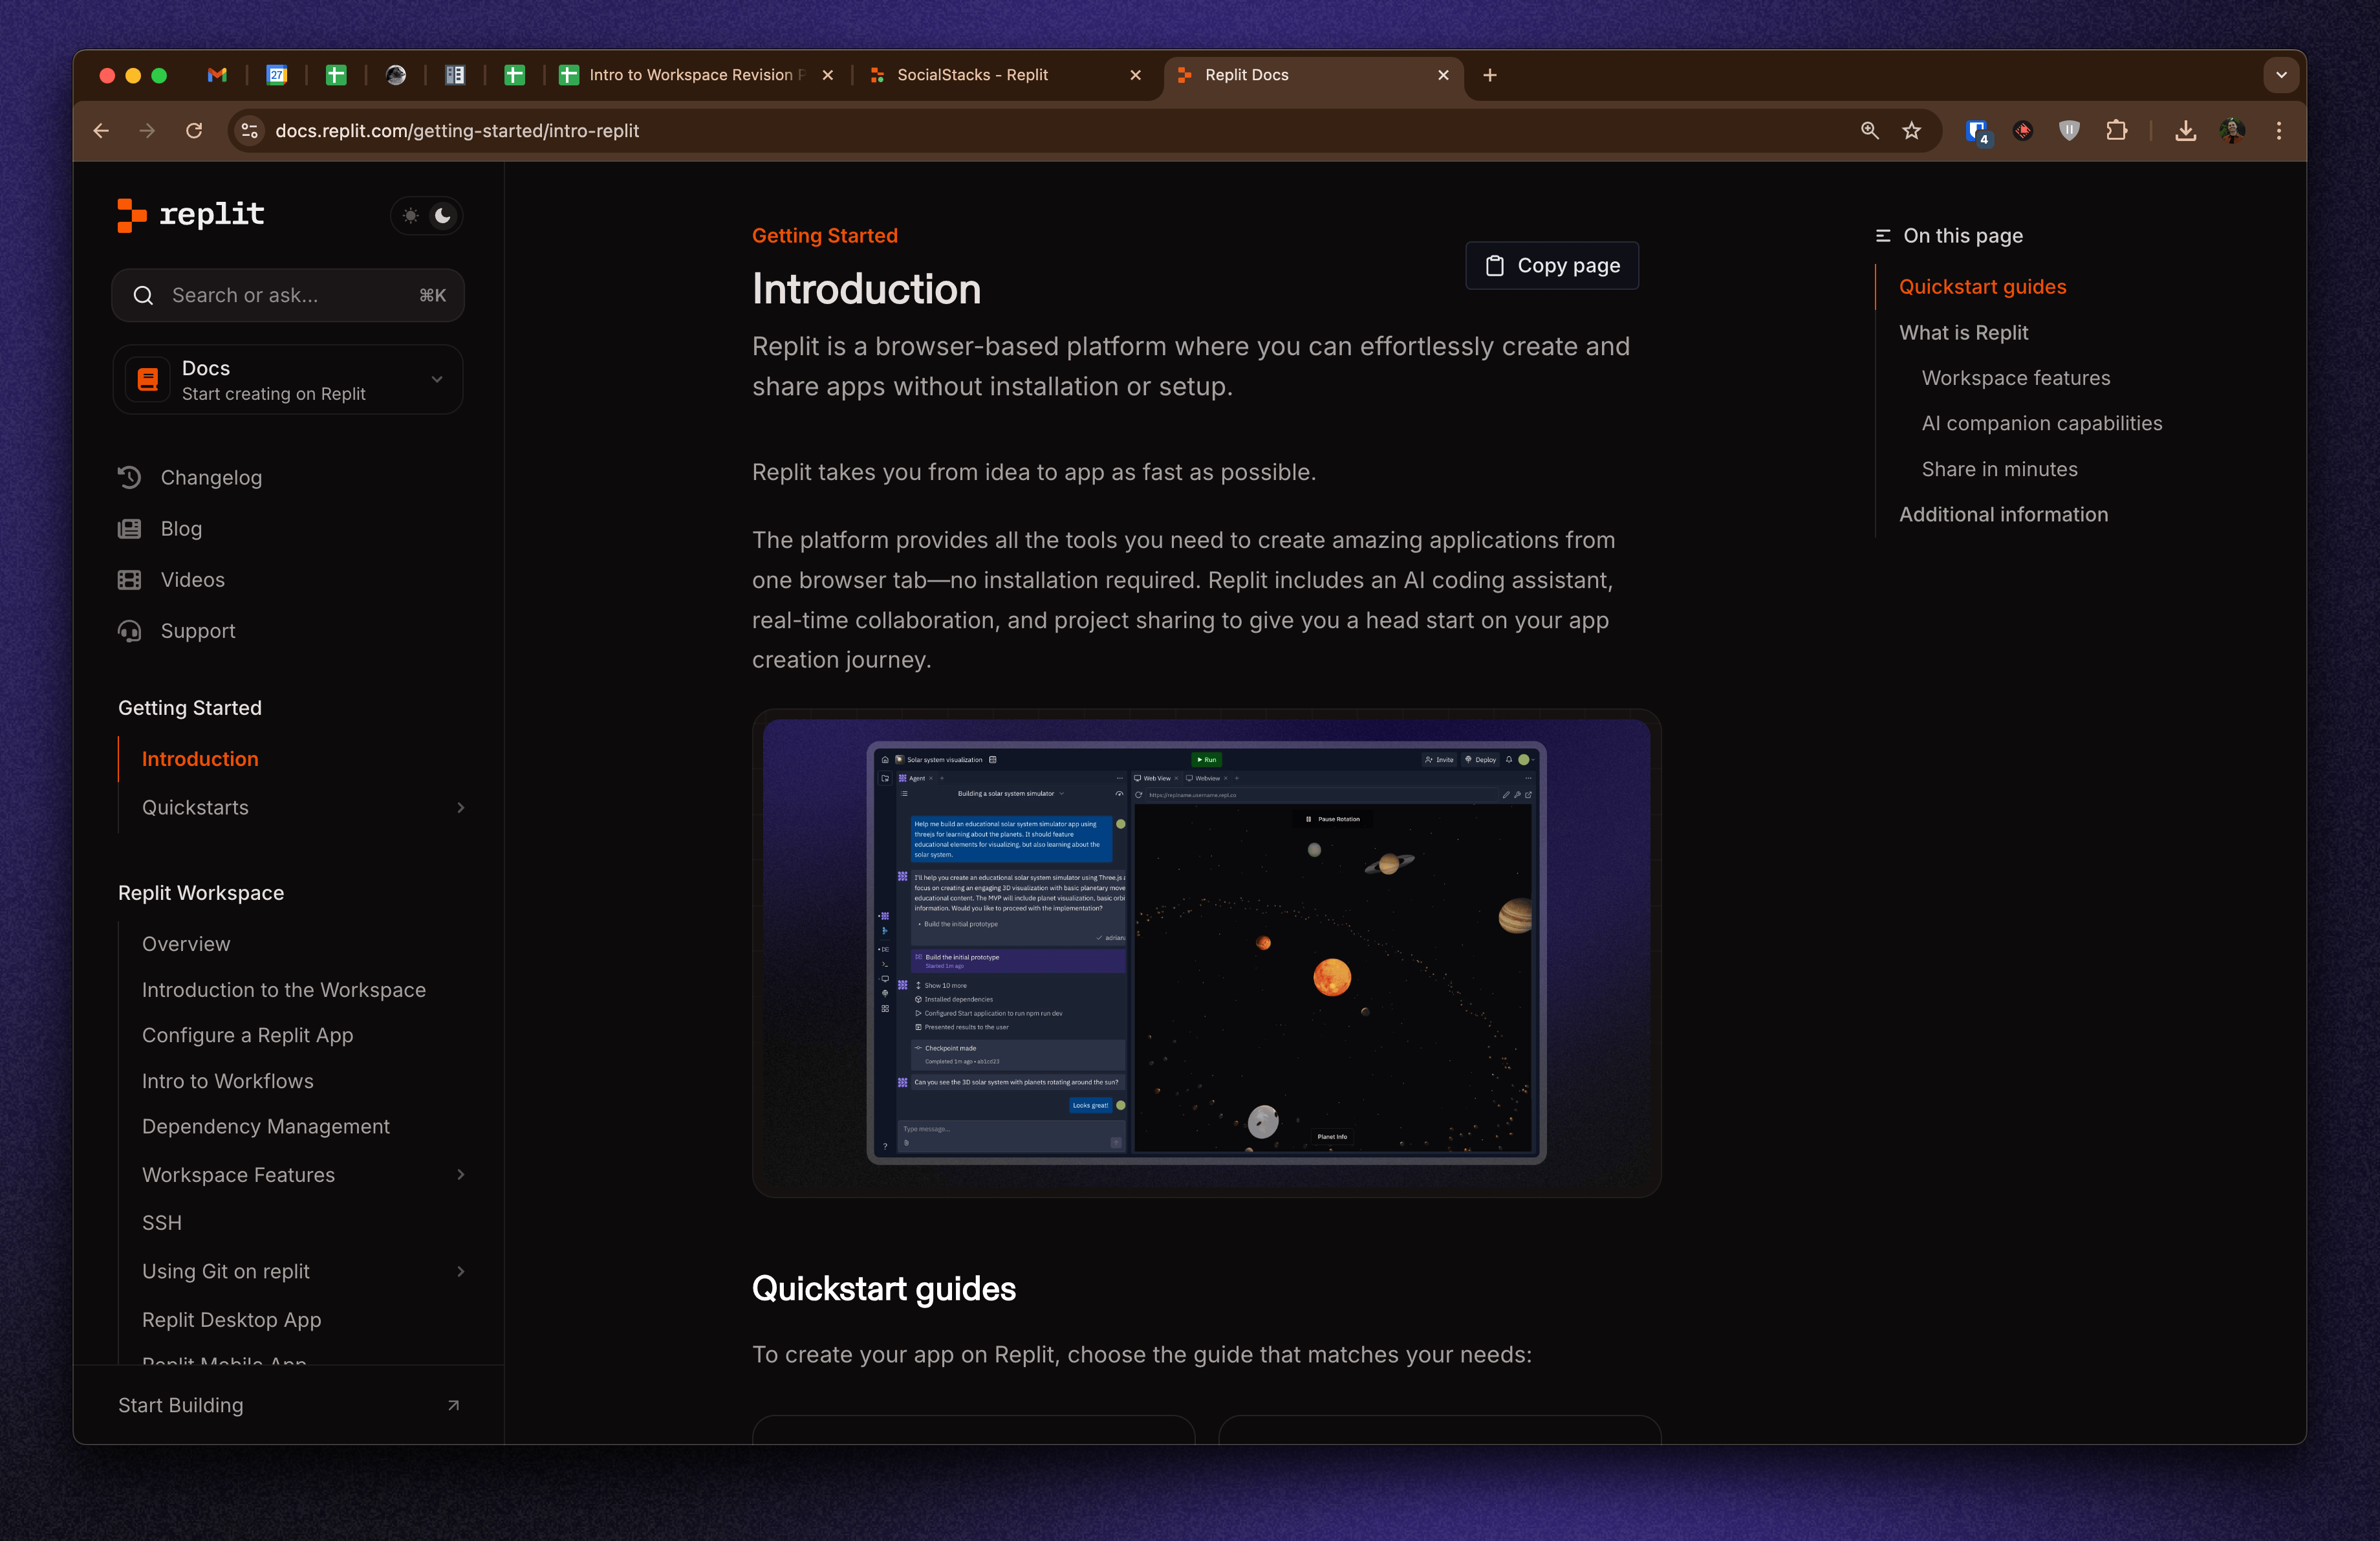
Task: View site information icon
Action: (x=250, y=131)
